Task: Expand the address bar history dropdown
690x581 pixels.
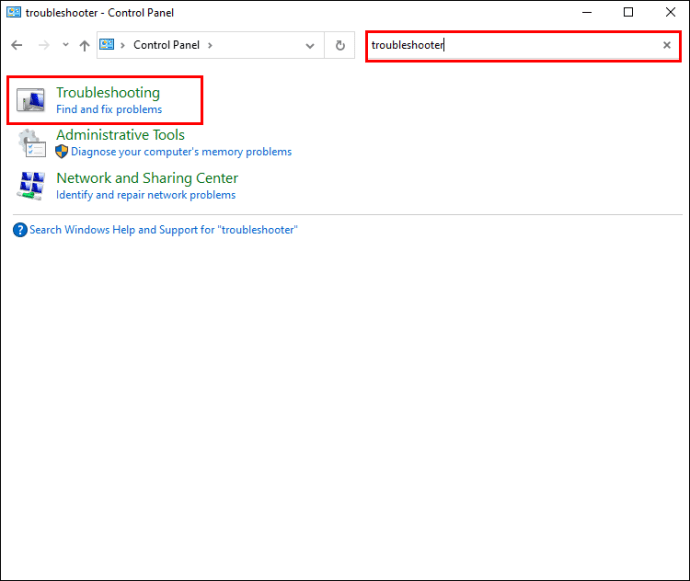Action: point(310,45)
